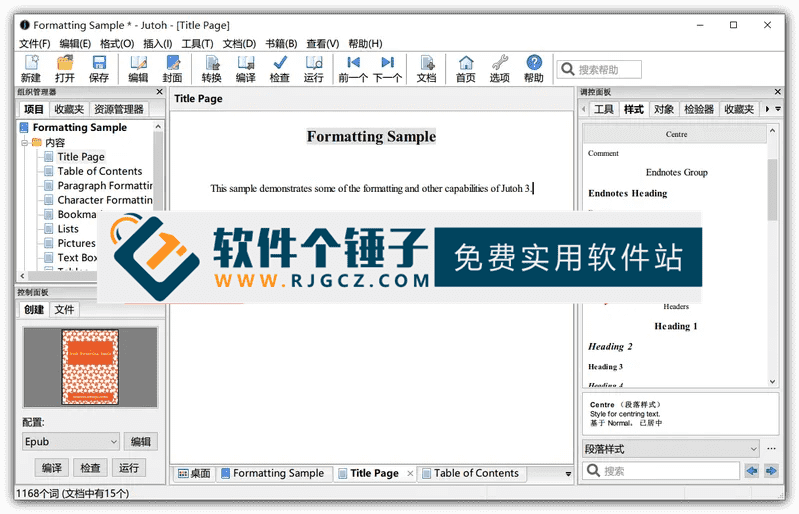The height and width of the screenshot is (514, 799).
Task: Click the 运行 (Run) toolbar icon
Action: (x=314, y=68)
